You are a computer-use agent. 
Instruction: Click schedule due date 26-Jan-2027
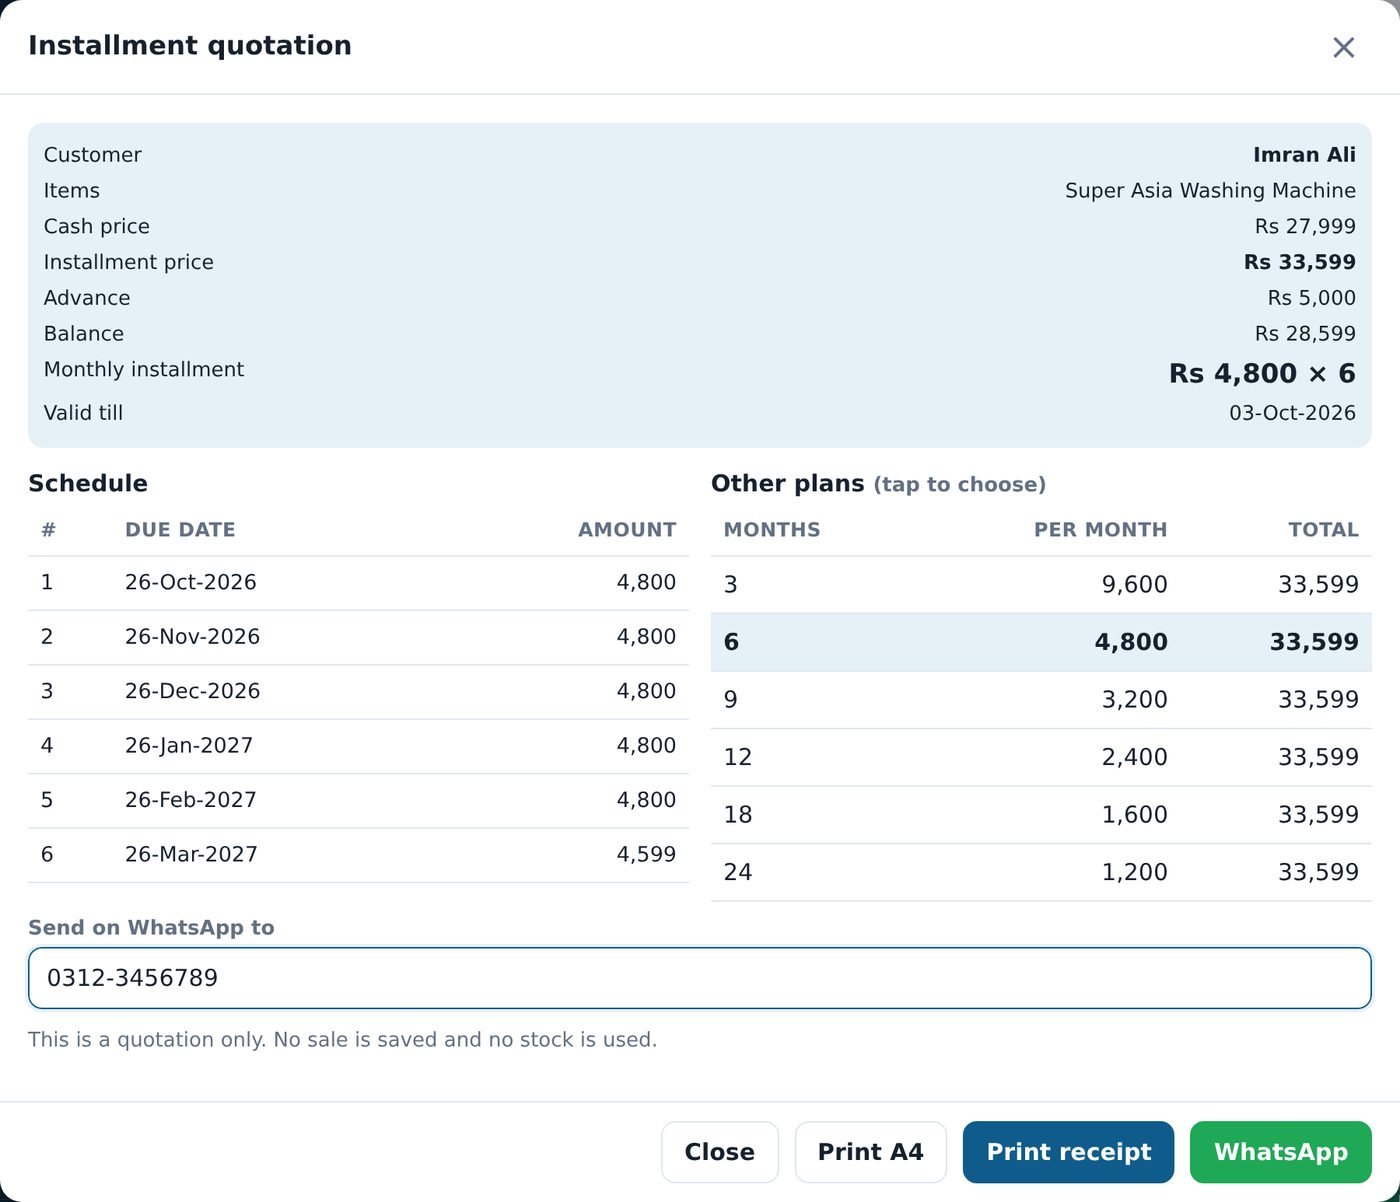tap(189, 746)
